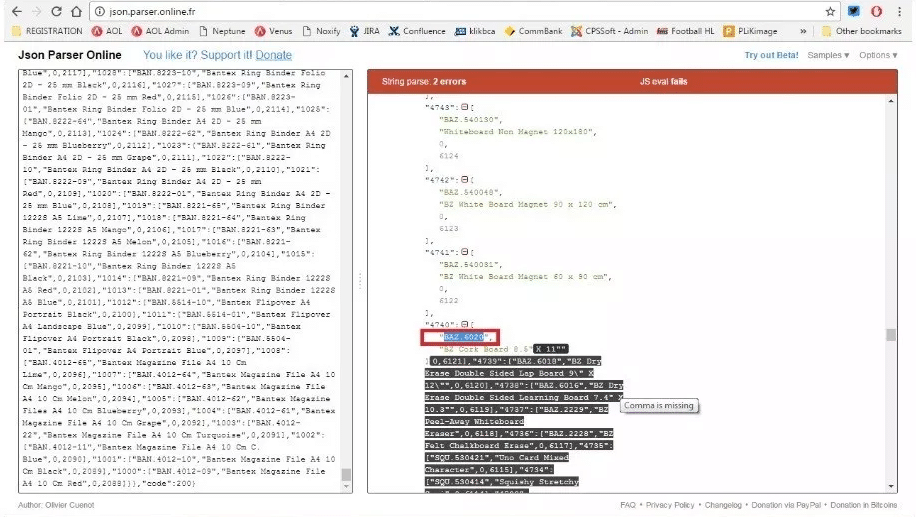Reload the page with refresh icon
916x517 pixels.
pos(55,11)
